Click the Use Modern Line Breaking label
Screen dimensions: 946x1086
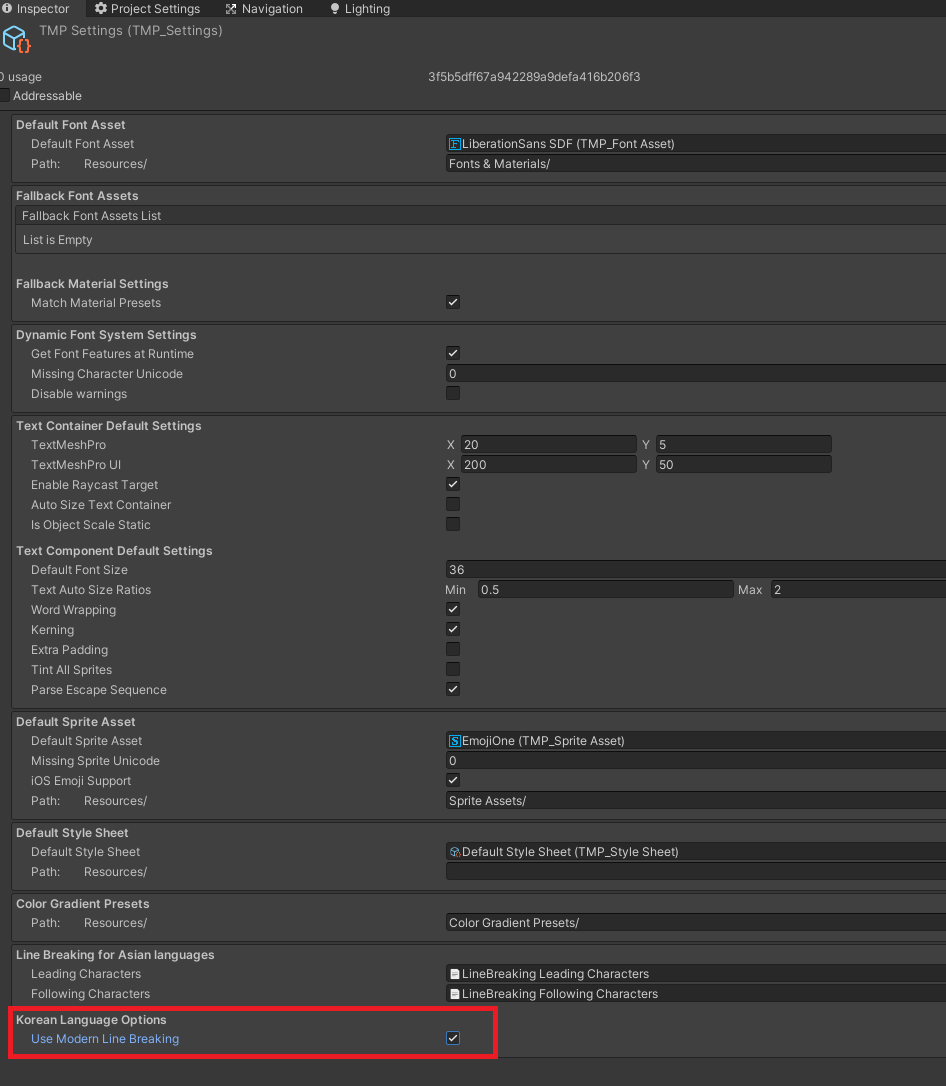pos(105,1039)
